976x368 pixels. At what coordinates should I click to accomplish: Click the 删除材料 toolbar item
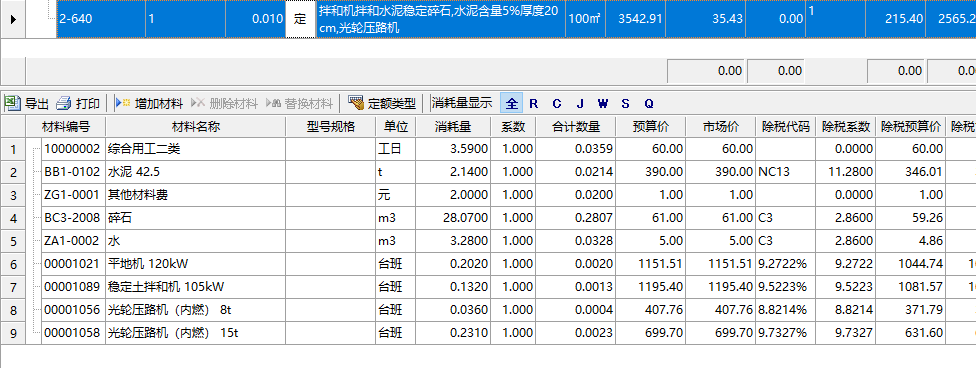tap(224, 103)
